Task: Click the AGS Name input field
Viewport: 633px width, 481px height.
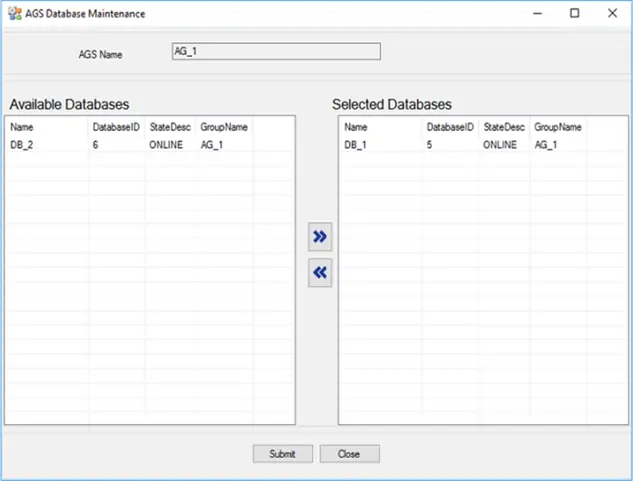Action: (276, 51)
